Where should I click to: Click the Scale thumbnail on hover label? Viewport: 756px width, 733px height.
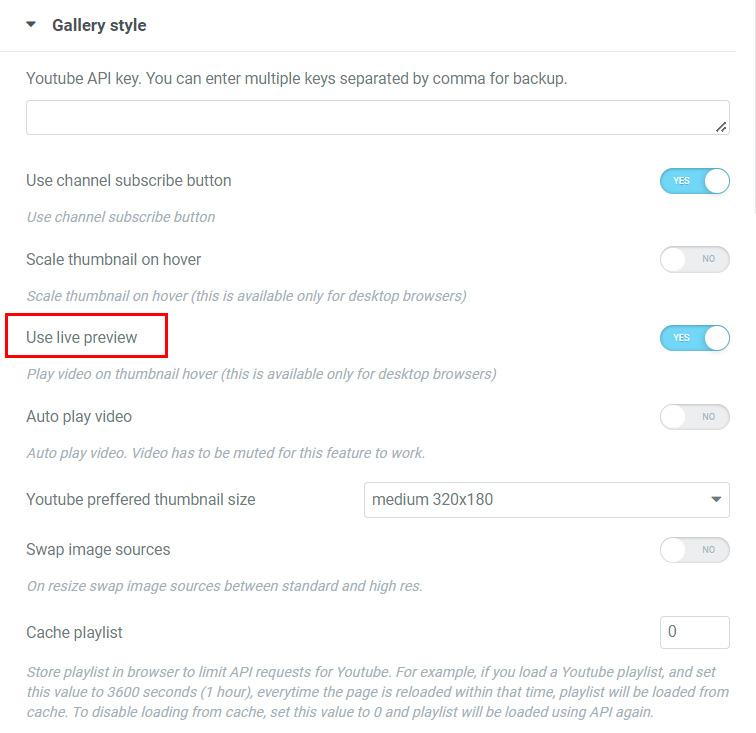(114, 259)
